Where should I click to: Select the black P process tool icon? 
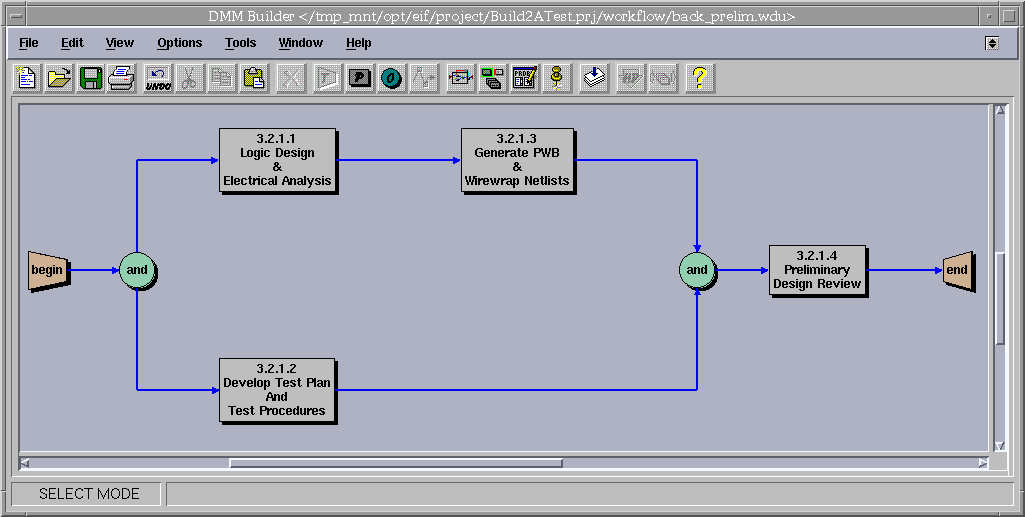pyautogui.click(x=359, y=78)
